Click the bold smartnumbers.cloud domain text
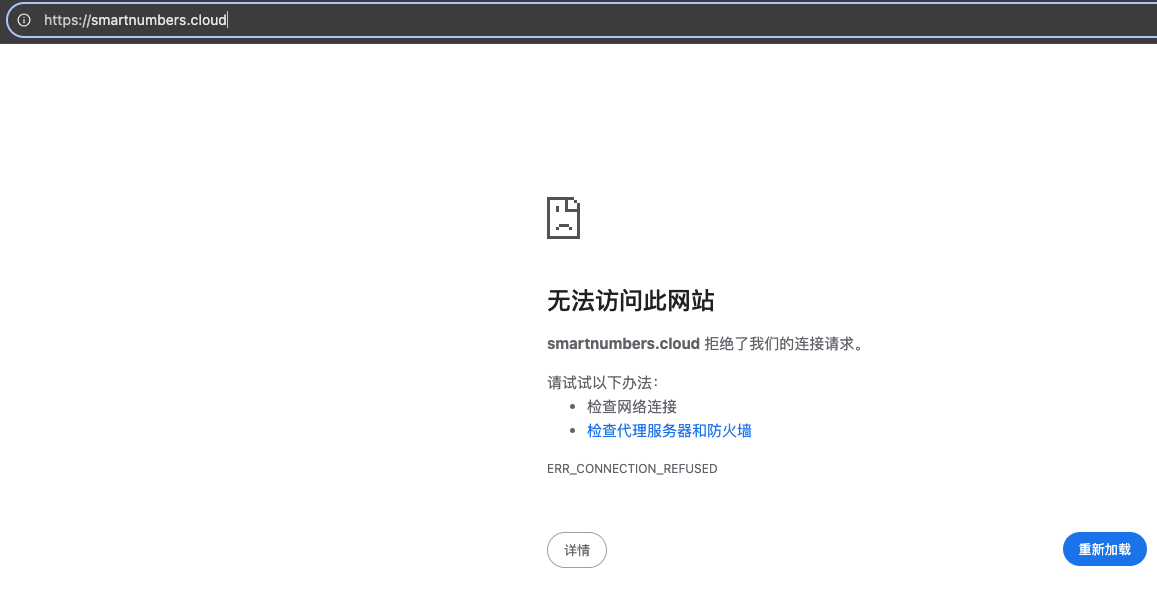1157x591 pixels. (x=623, y=344)
